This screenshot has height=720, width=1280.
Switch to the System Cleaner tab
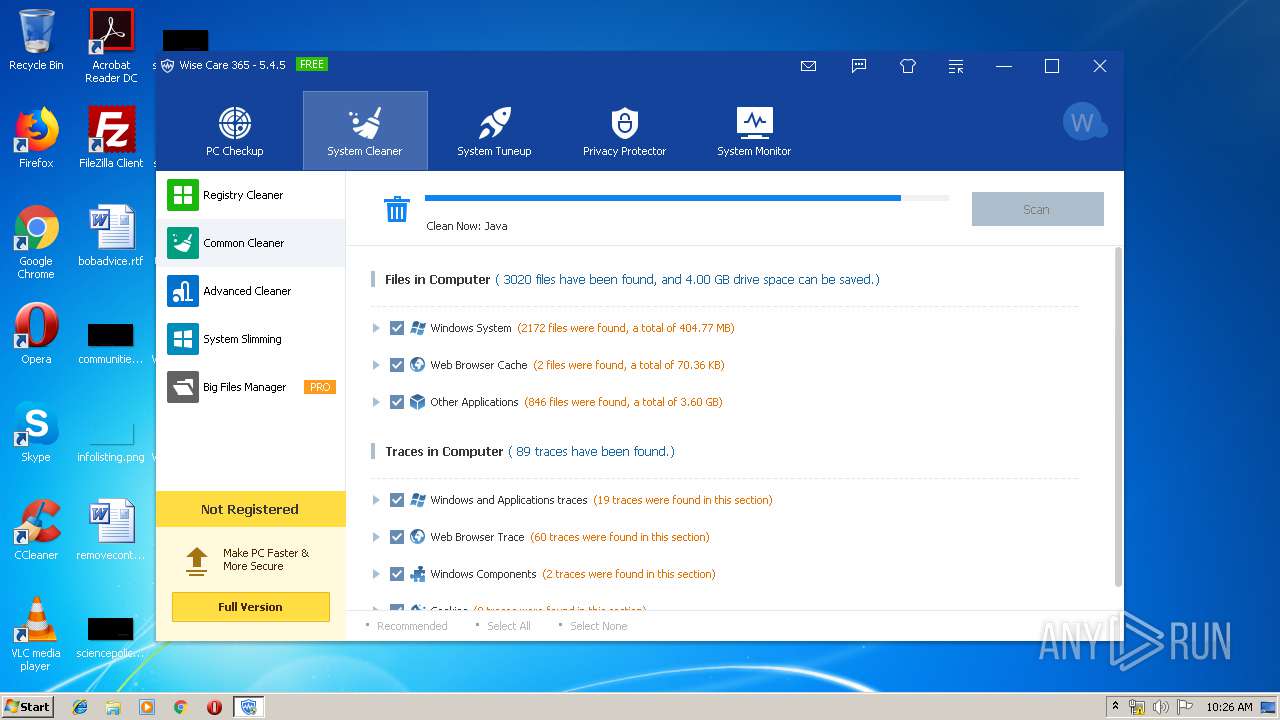point(365,131)
